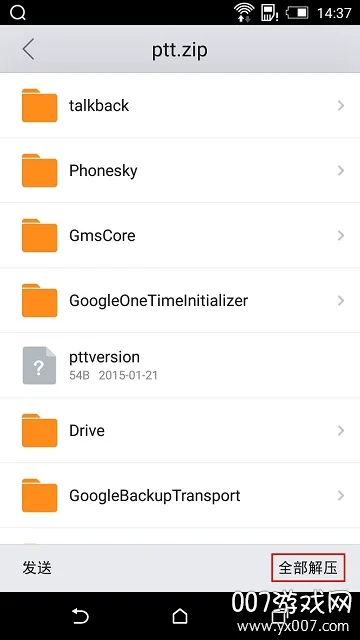Viewport: 360px width, 640px height.
Task: Open the Drive folder icon
Action: 40,430
